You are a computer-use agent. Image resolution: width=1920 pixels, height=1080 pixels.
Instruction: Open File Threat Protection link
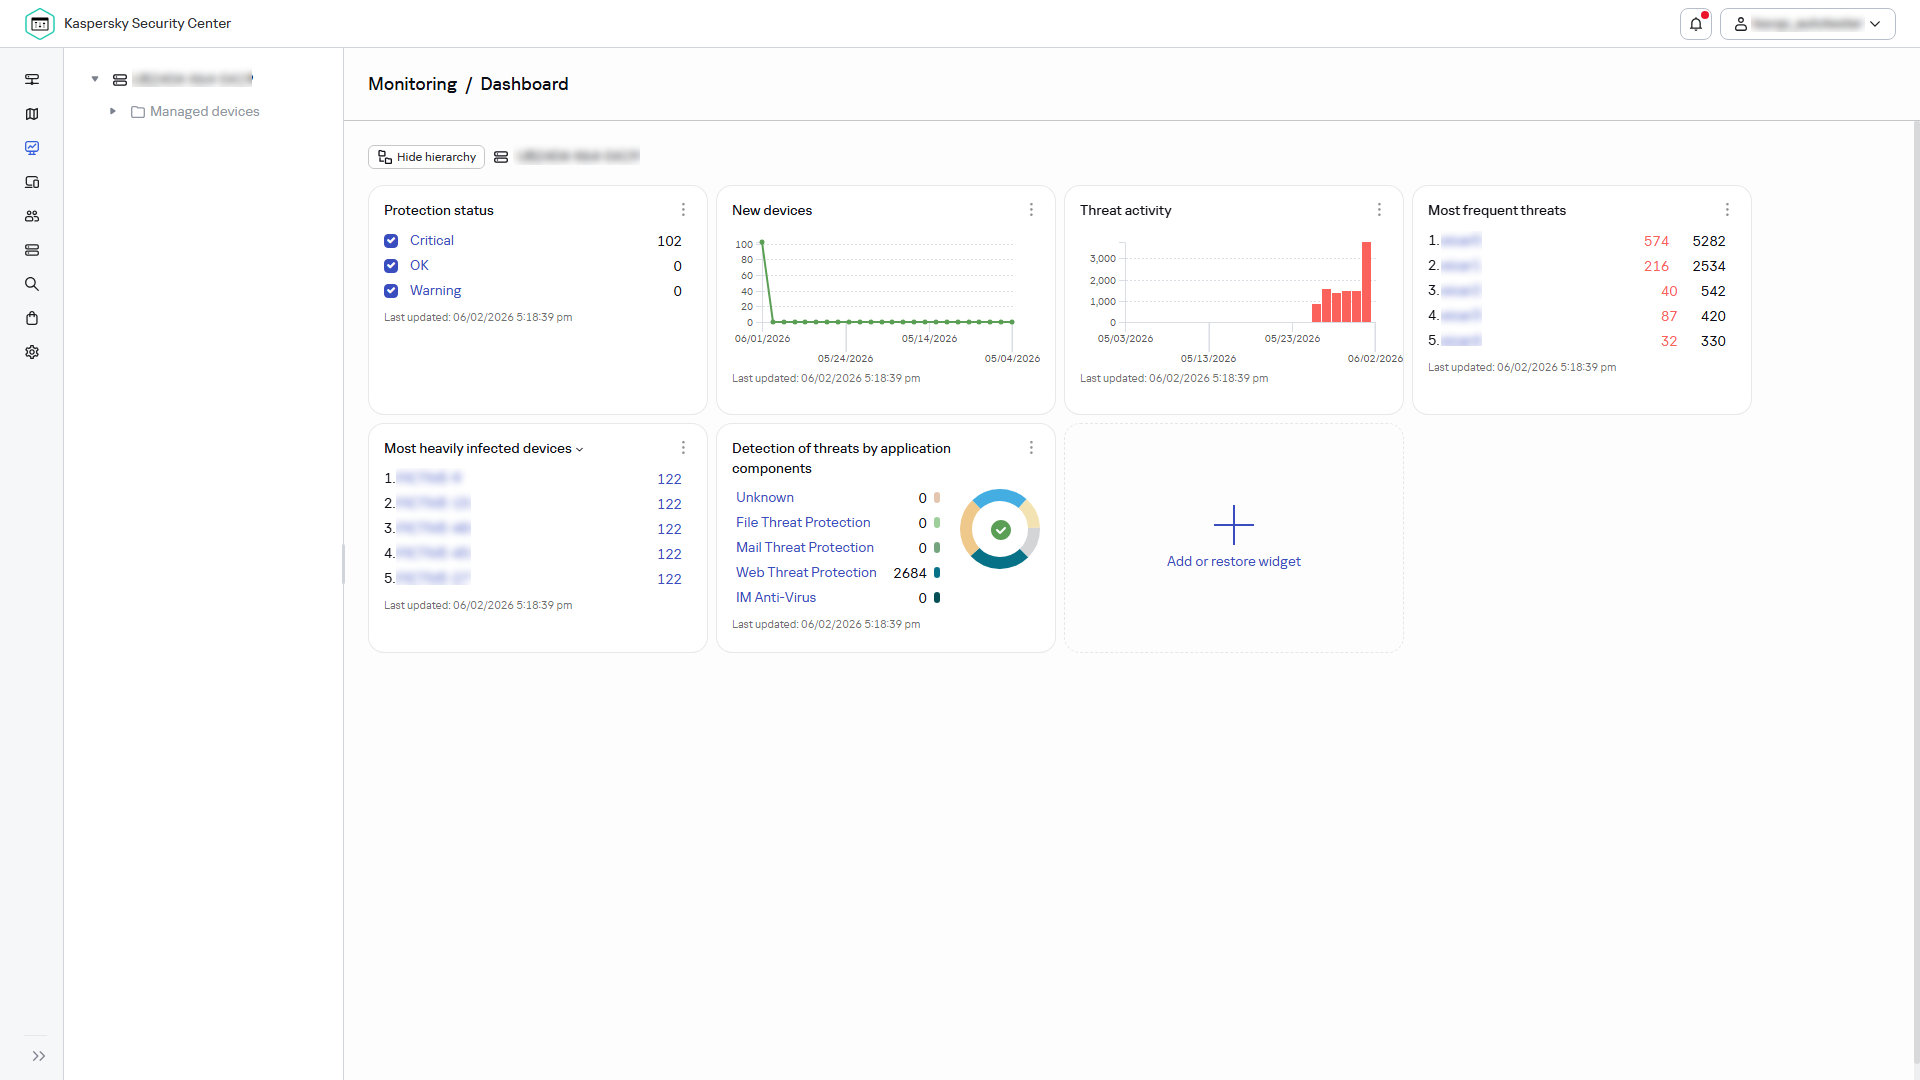[803, 522]
